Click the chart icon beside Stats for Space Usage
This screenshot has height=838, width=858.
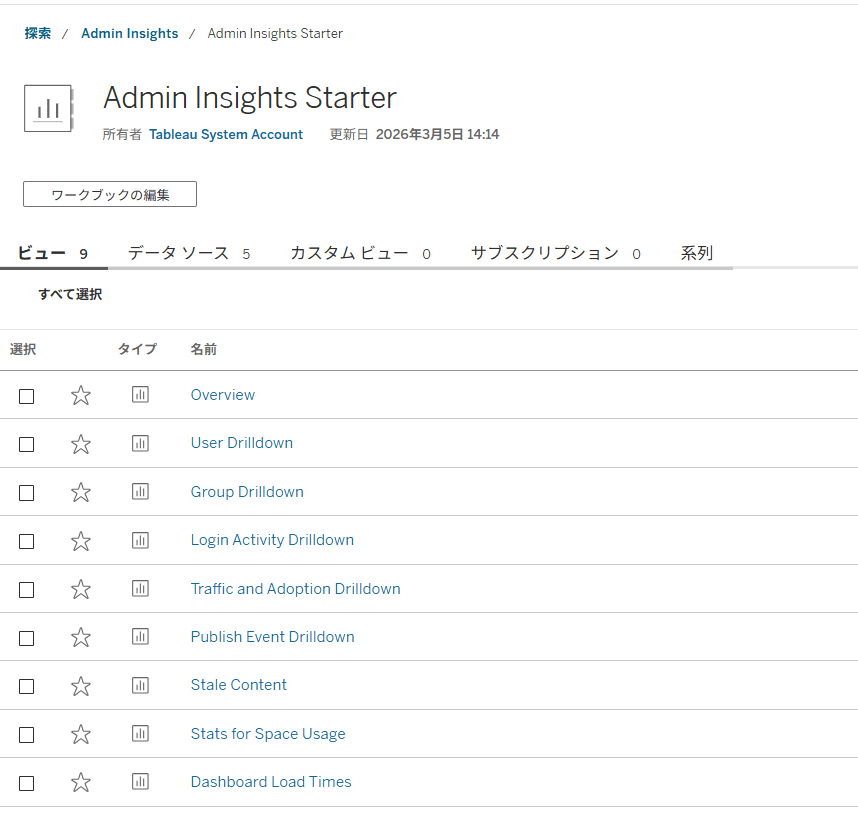coord(140,733)
